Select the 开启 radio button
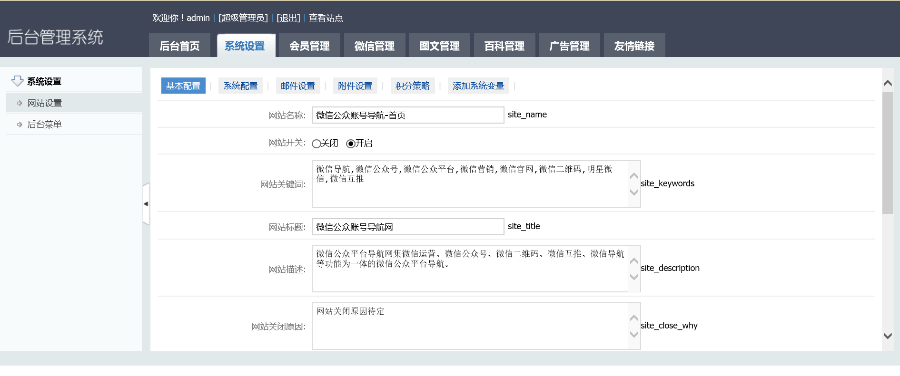 pos(351,144)
